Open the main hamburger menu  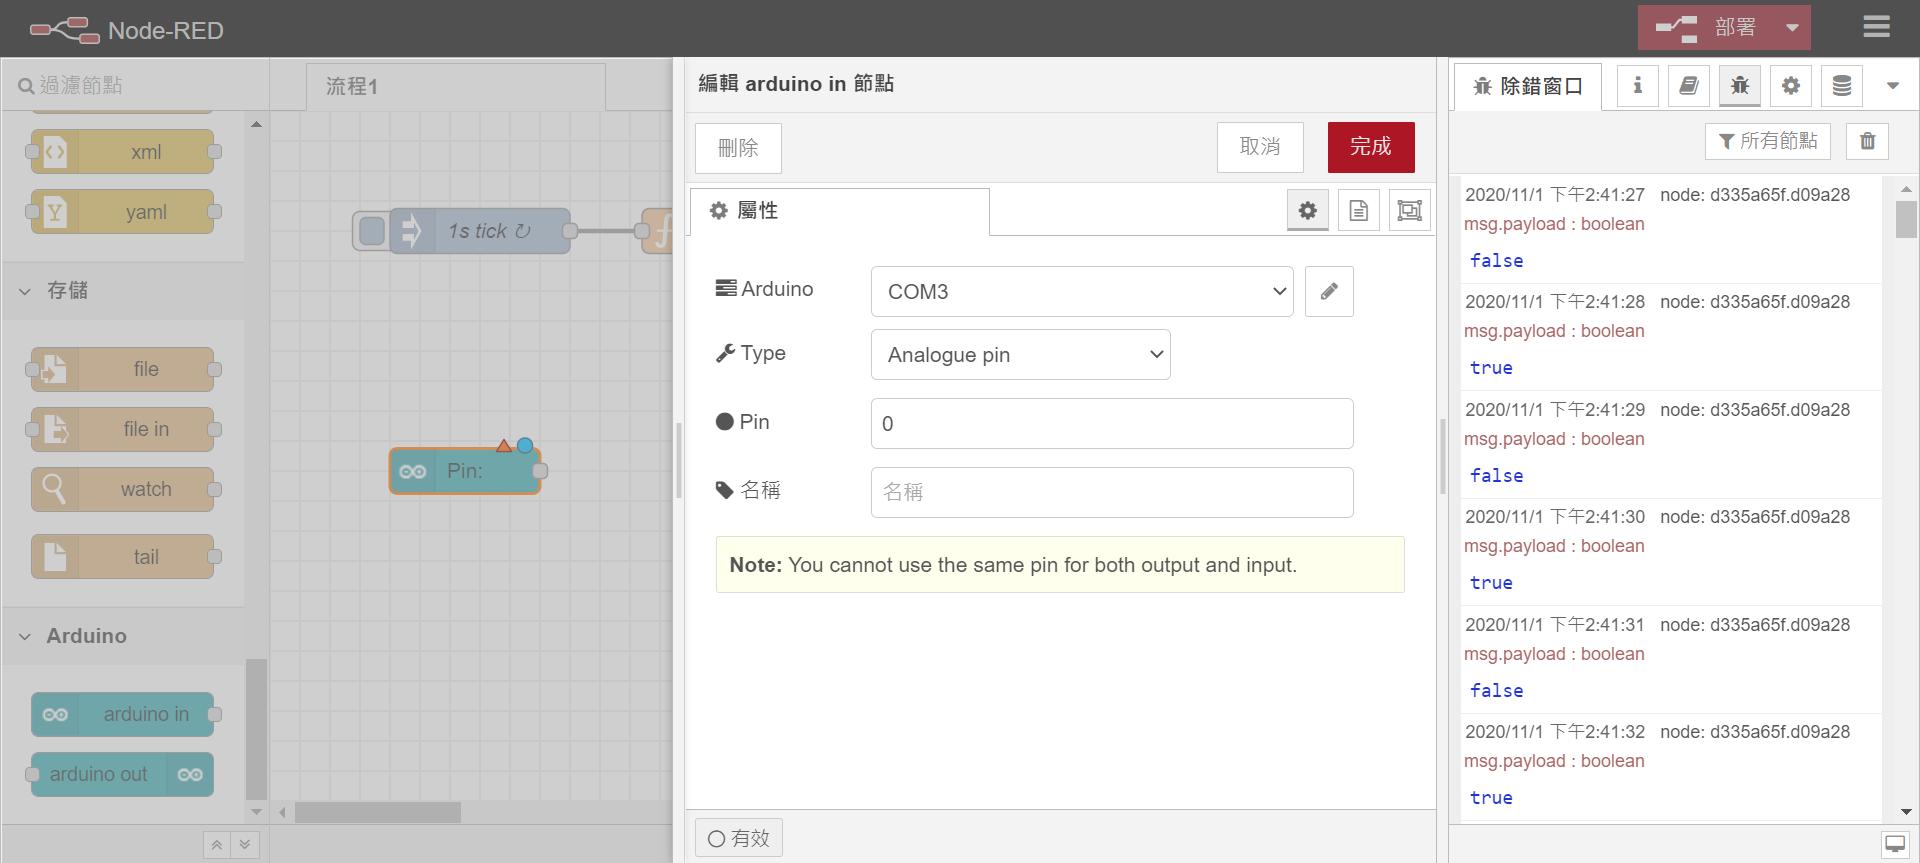[x=1876, y=27]
